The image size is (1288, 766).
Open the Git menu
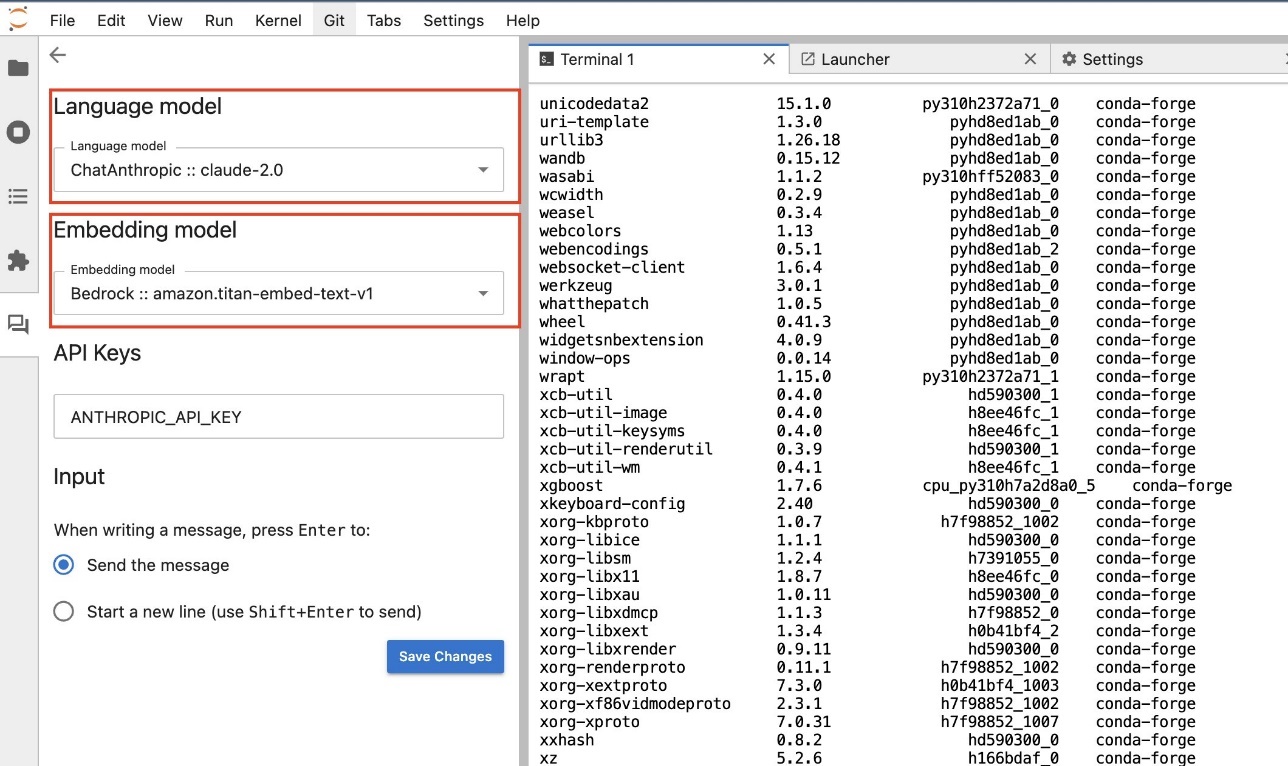click(x=334, y=20)
